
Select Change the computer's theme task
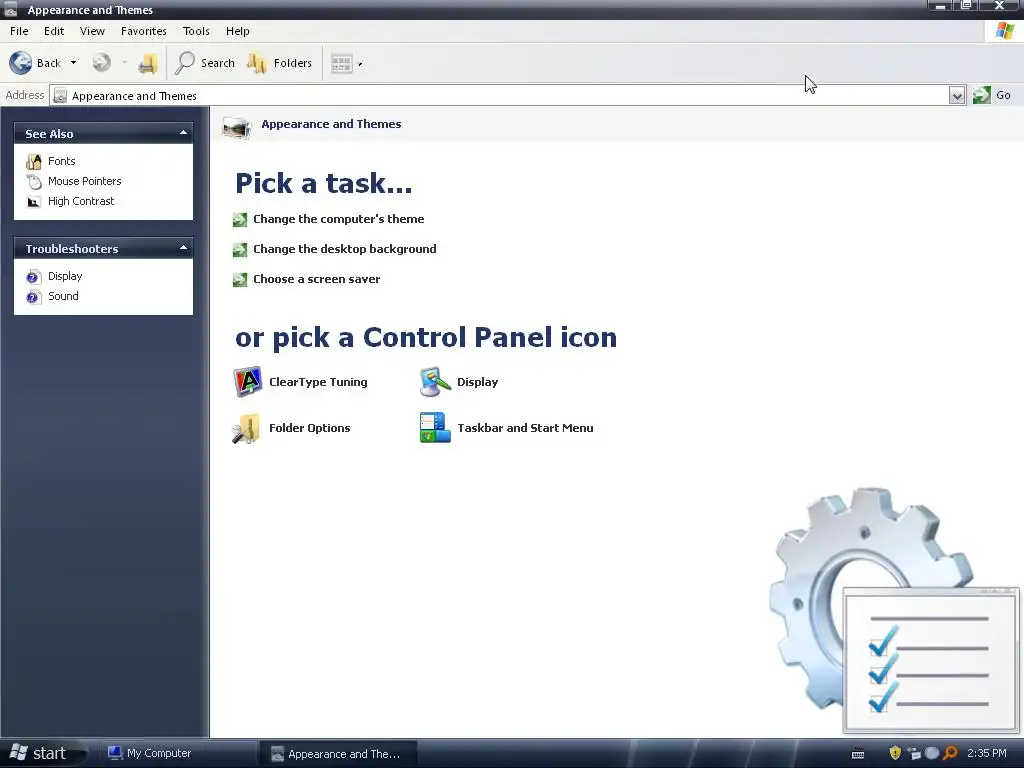[x=338, y=219]
